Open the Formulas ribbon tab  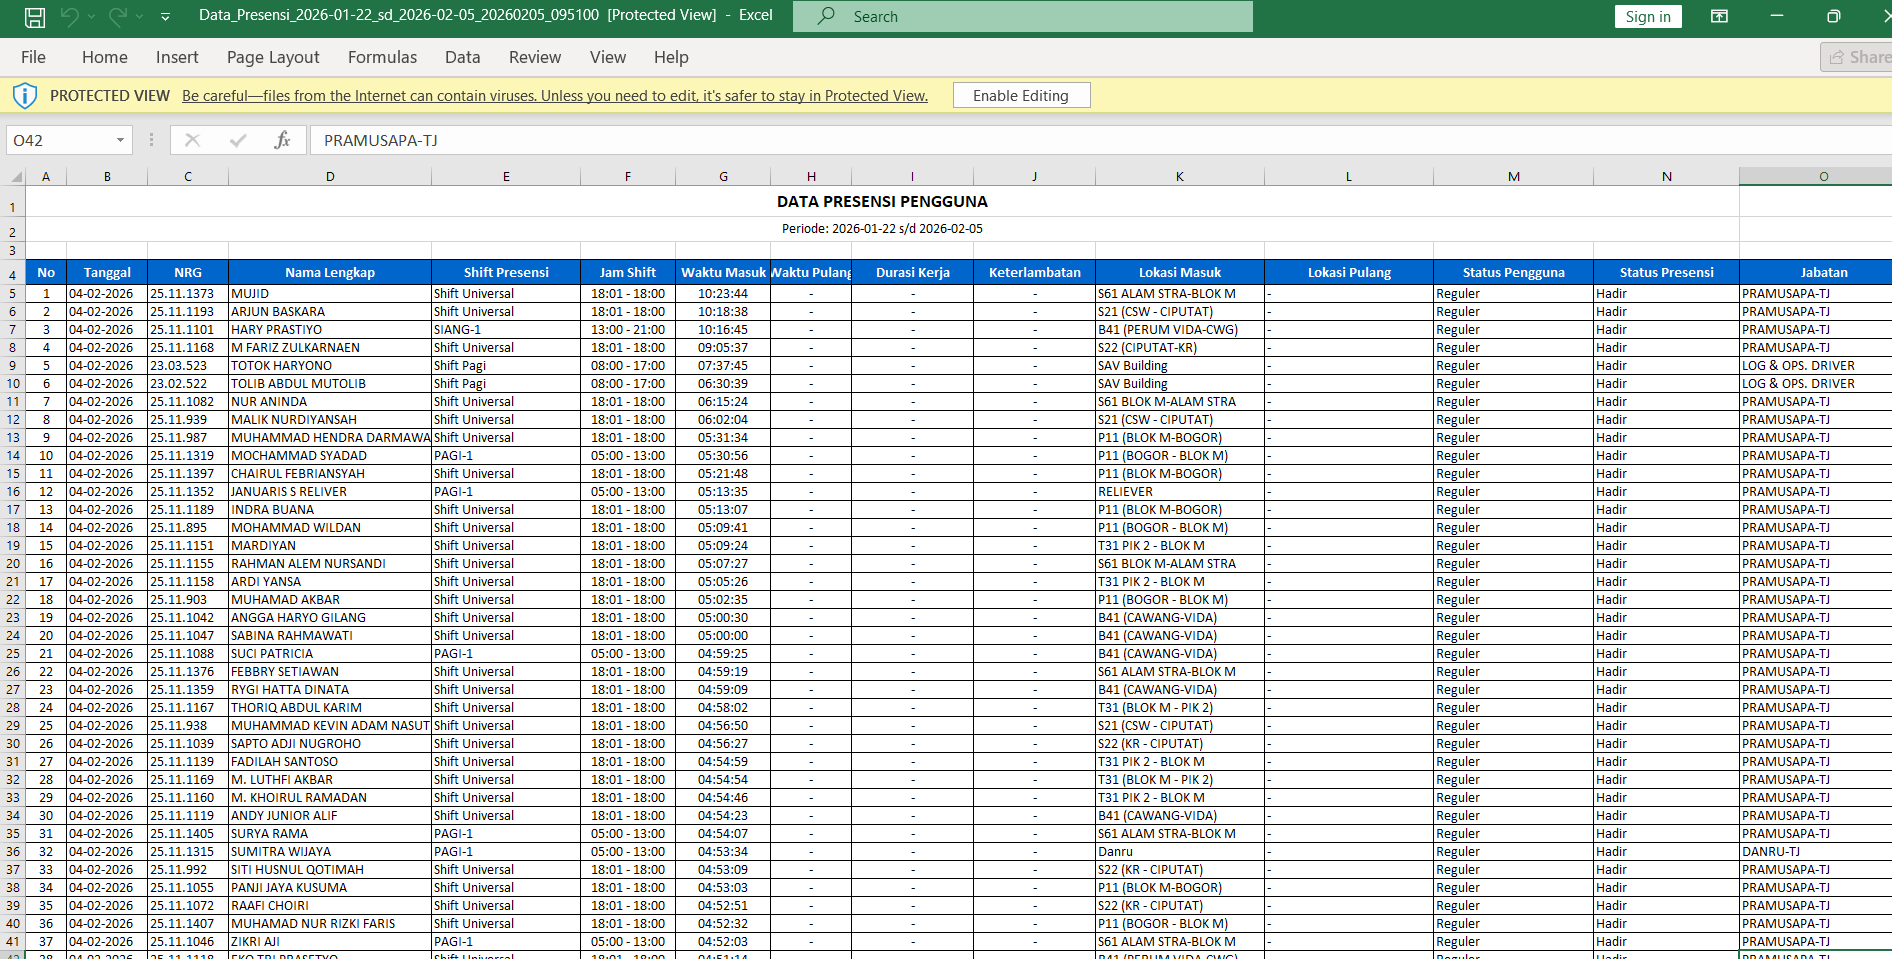coord(382,57)
